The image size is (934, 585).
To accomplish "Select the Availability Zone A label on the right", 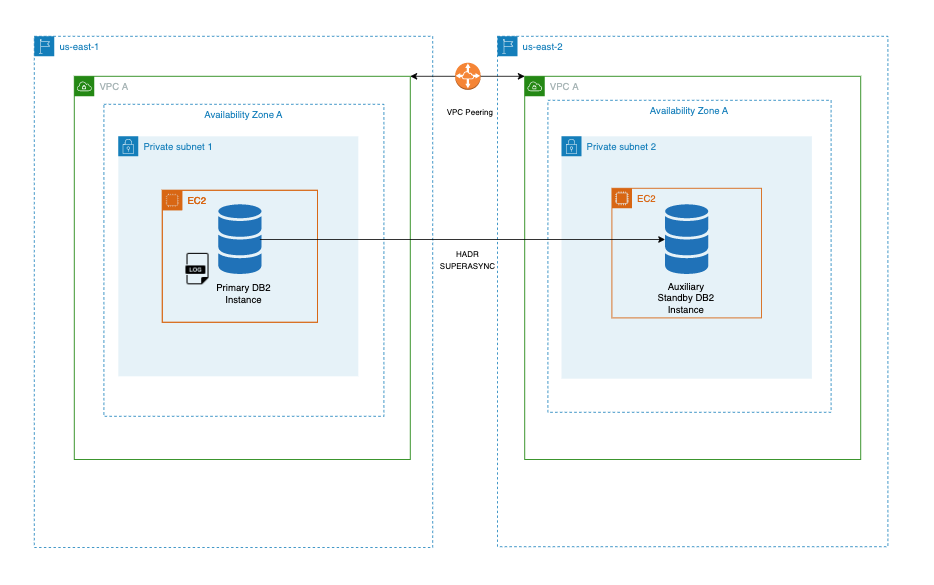I will coord(688,111).
